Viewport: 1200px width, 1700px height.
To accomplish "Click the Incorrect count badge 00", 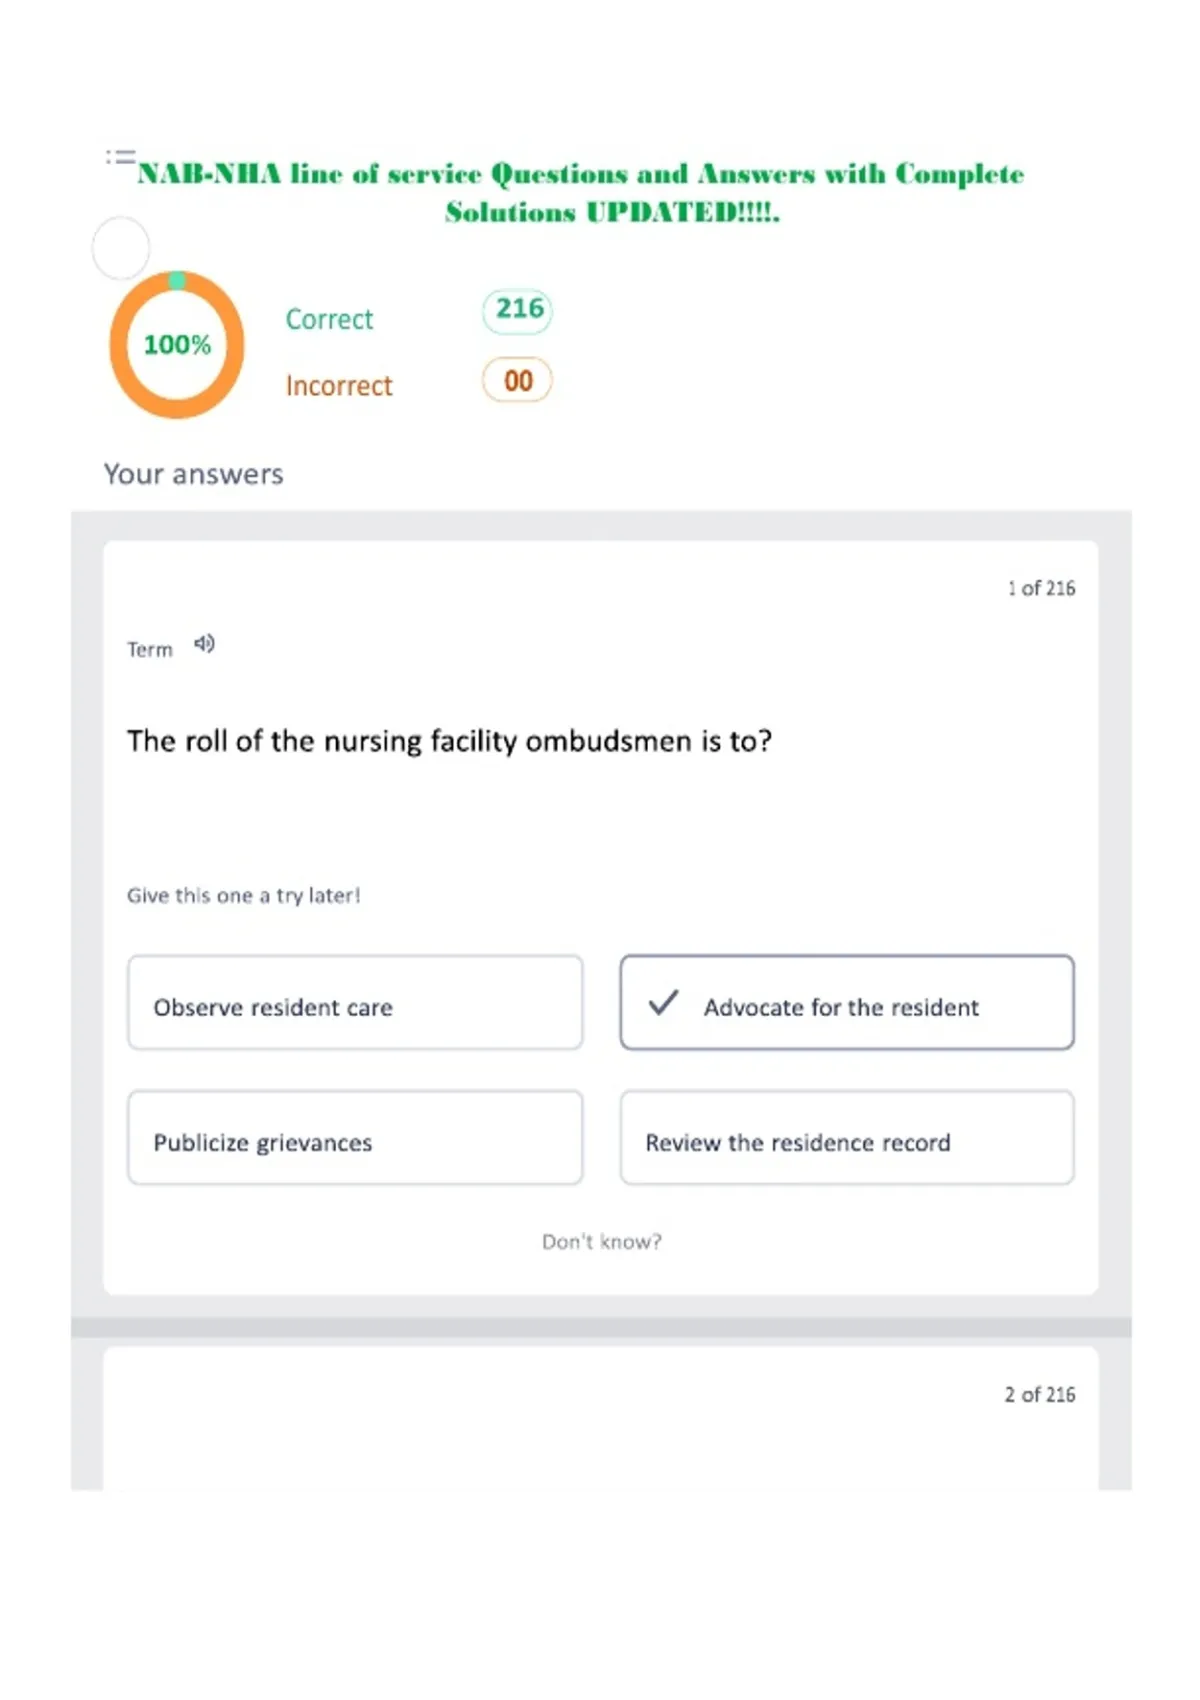I will [x=517, y=380].
